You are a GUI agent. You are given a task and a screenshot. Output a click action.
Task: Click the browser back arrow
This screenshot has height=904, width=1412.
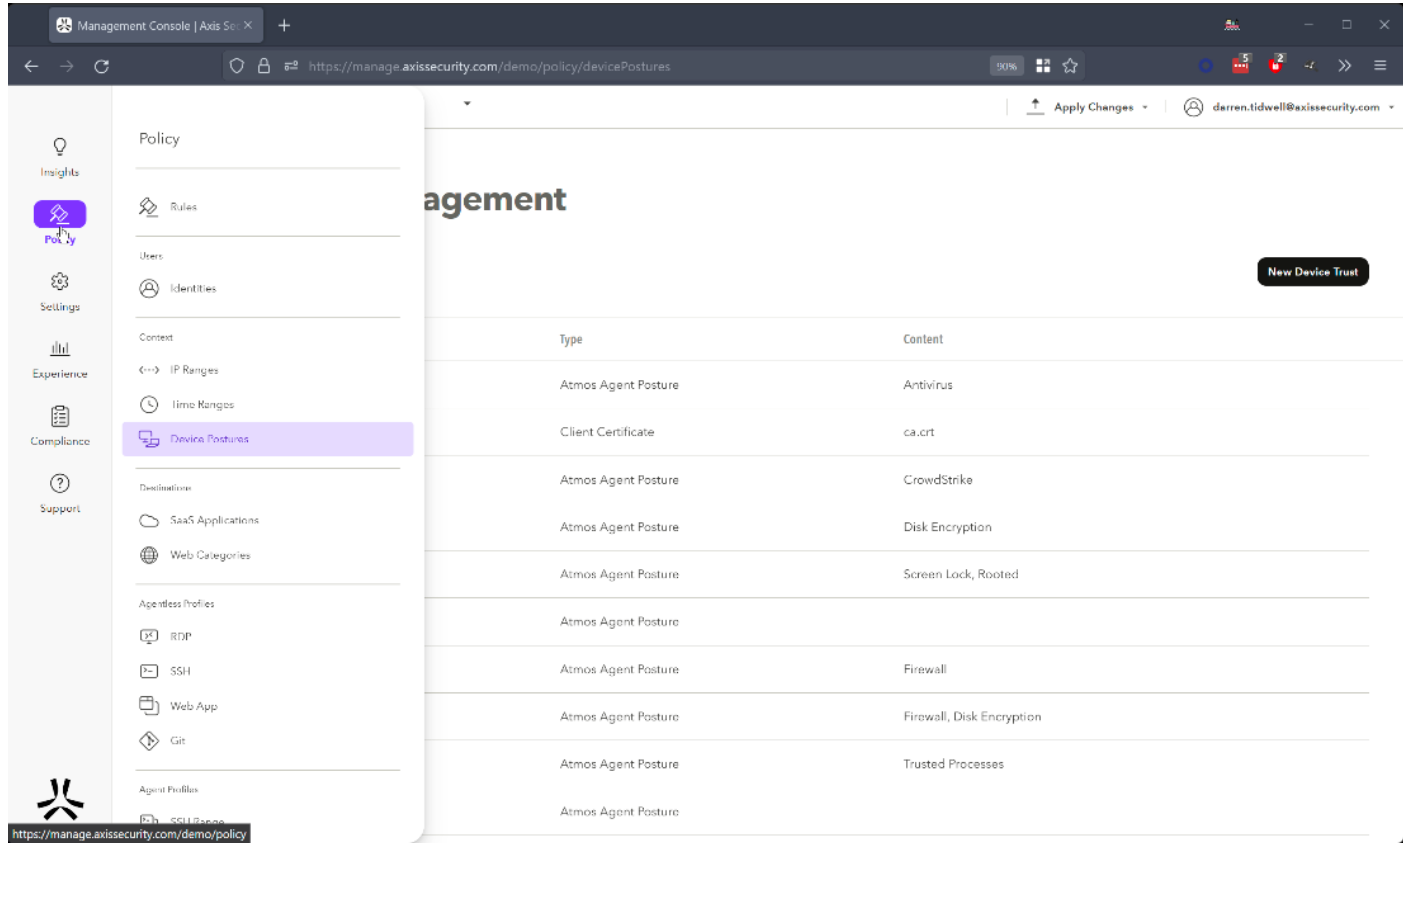31,66
